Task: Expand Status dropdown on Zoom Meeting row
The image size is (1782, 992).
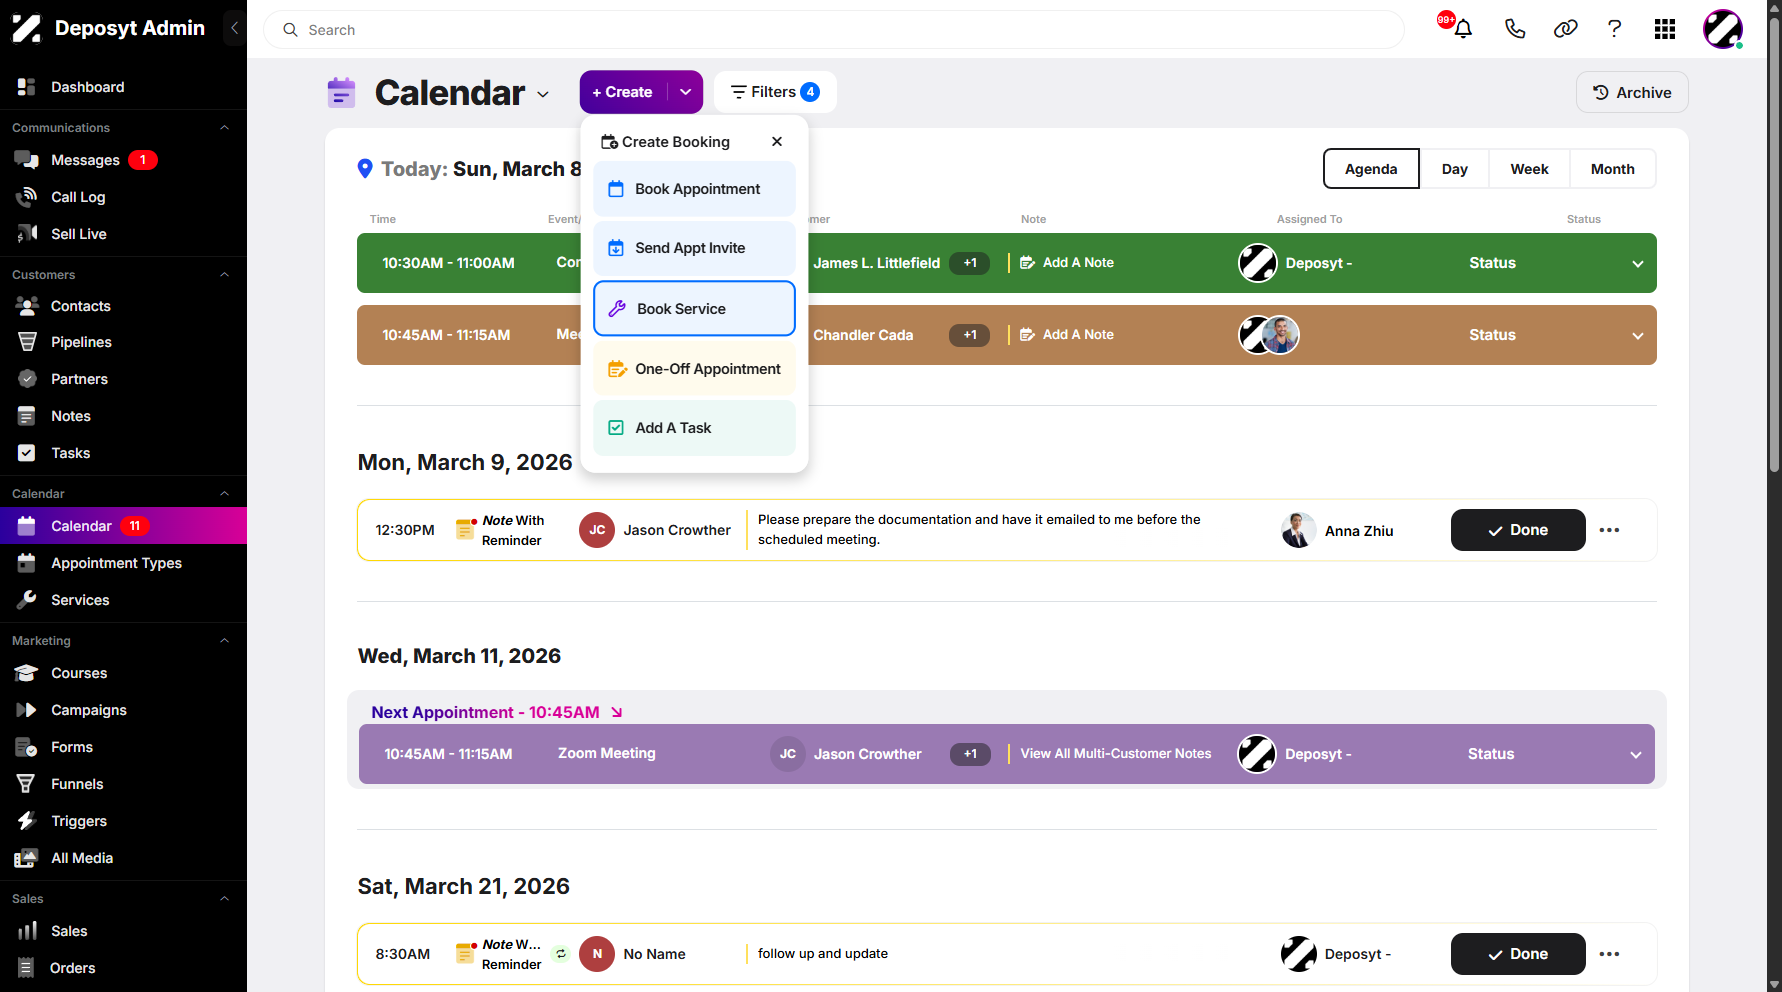Action: pyautogui.click(x=1636, y=755)
